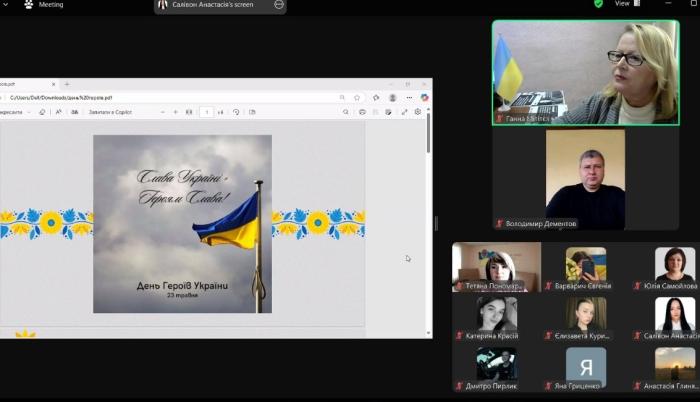Click Салівон Анастасія's screen label

212,4
